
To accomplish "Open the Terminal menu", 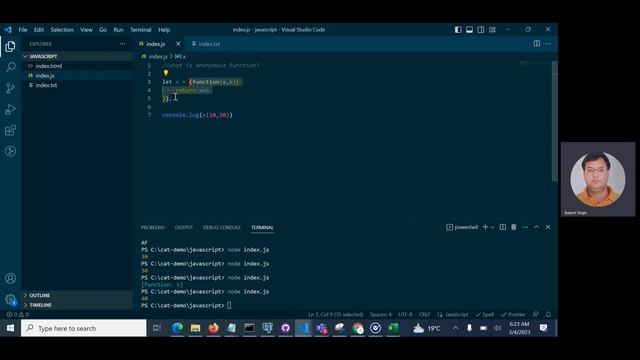I will [141, 30].
